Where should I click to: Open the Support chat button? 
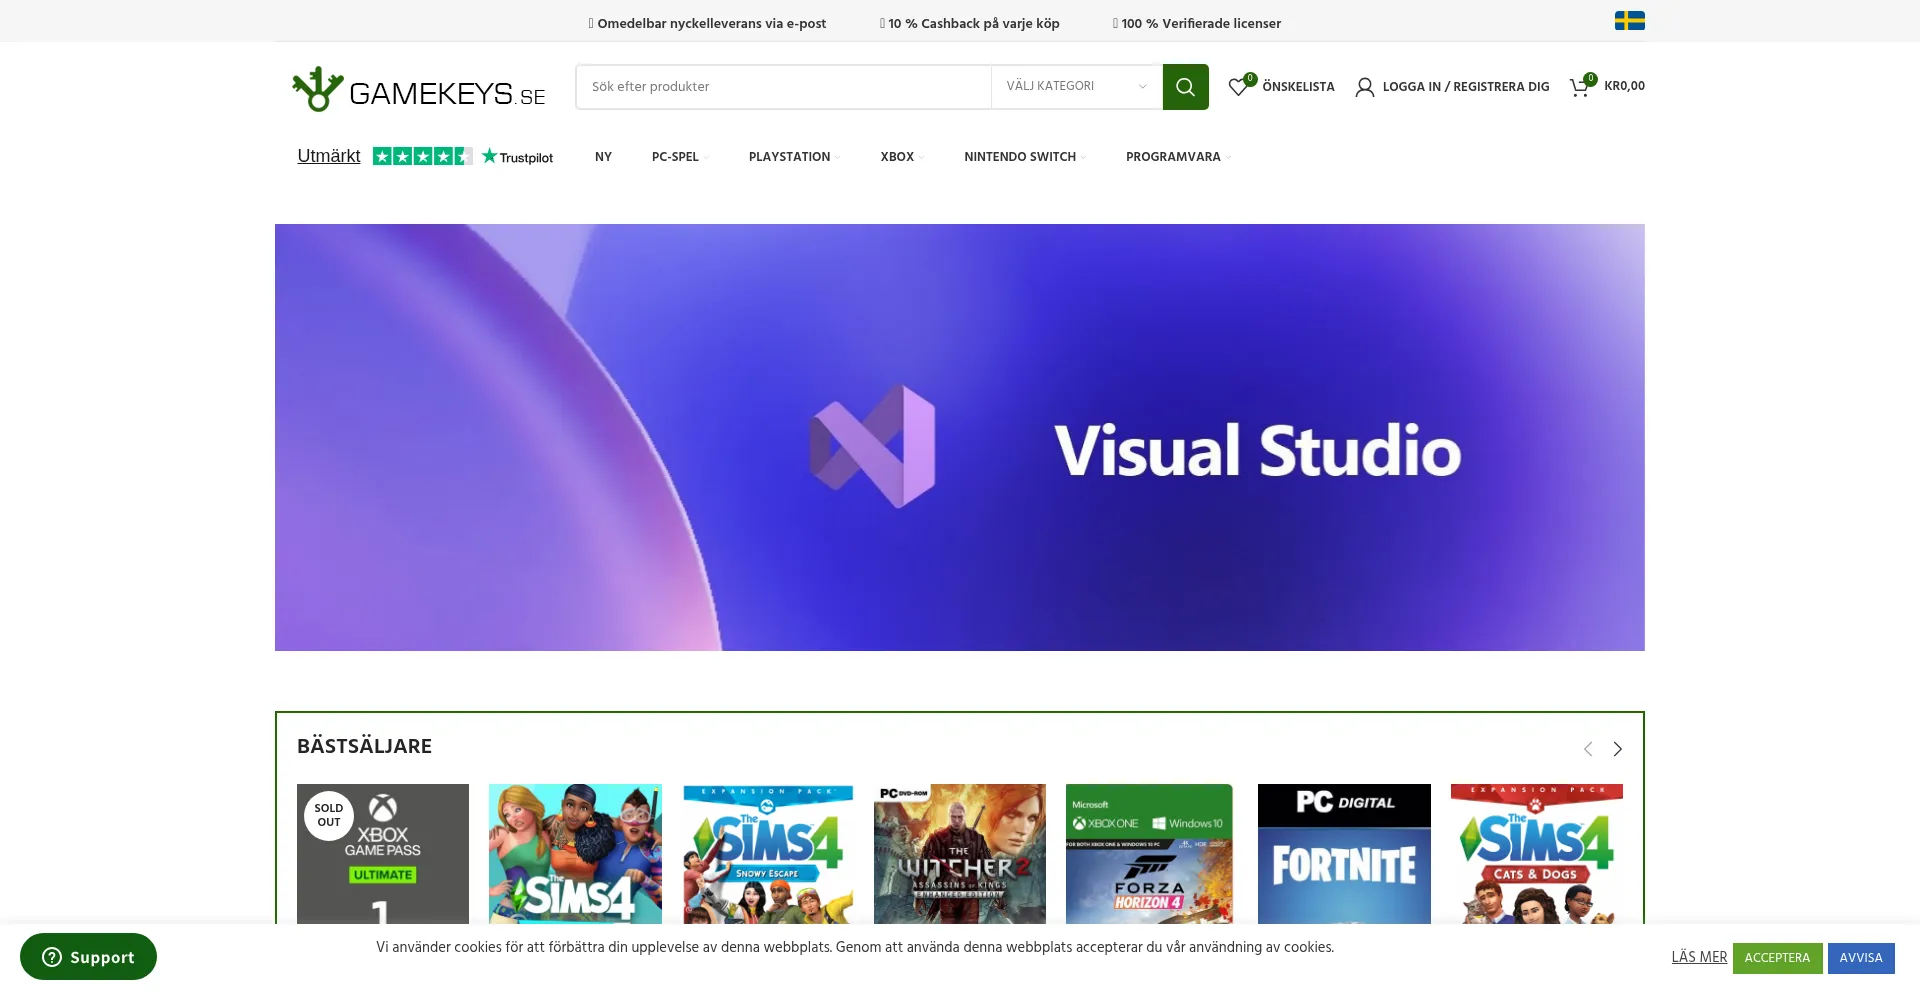[x=88, y=957]
